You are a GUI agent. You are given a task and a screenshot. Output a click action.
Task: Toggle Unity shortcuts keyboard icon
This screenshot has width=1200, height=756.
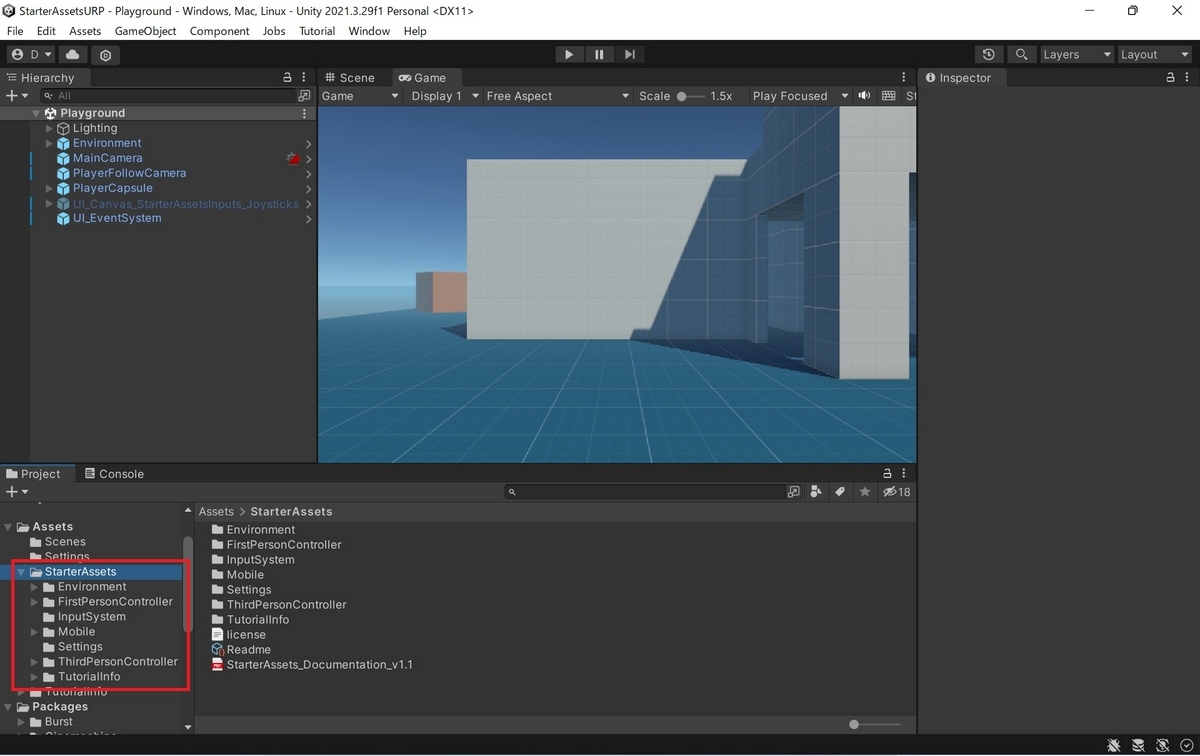point(889,96)
